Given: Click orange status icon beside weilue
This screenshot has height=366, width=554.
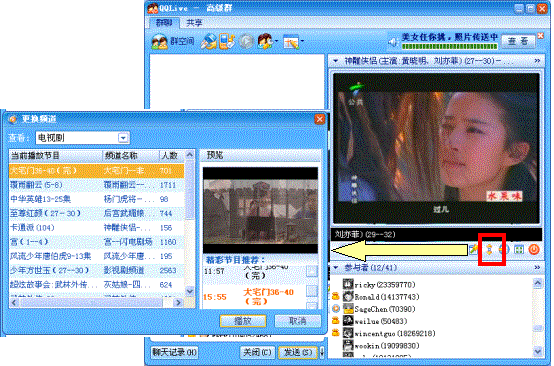Looking at the screenshot, I should (336, 320).
